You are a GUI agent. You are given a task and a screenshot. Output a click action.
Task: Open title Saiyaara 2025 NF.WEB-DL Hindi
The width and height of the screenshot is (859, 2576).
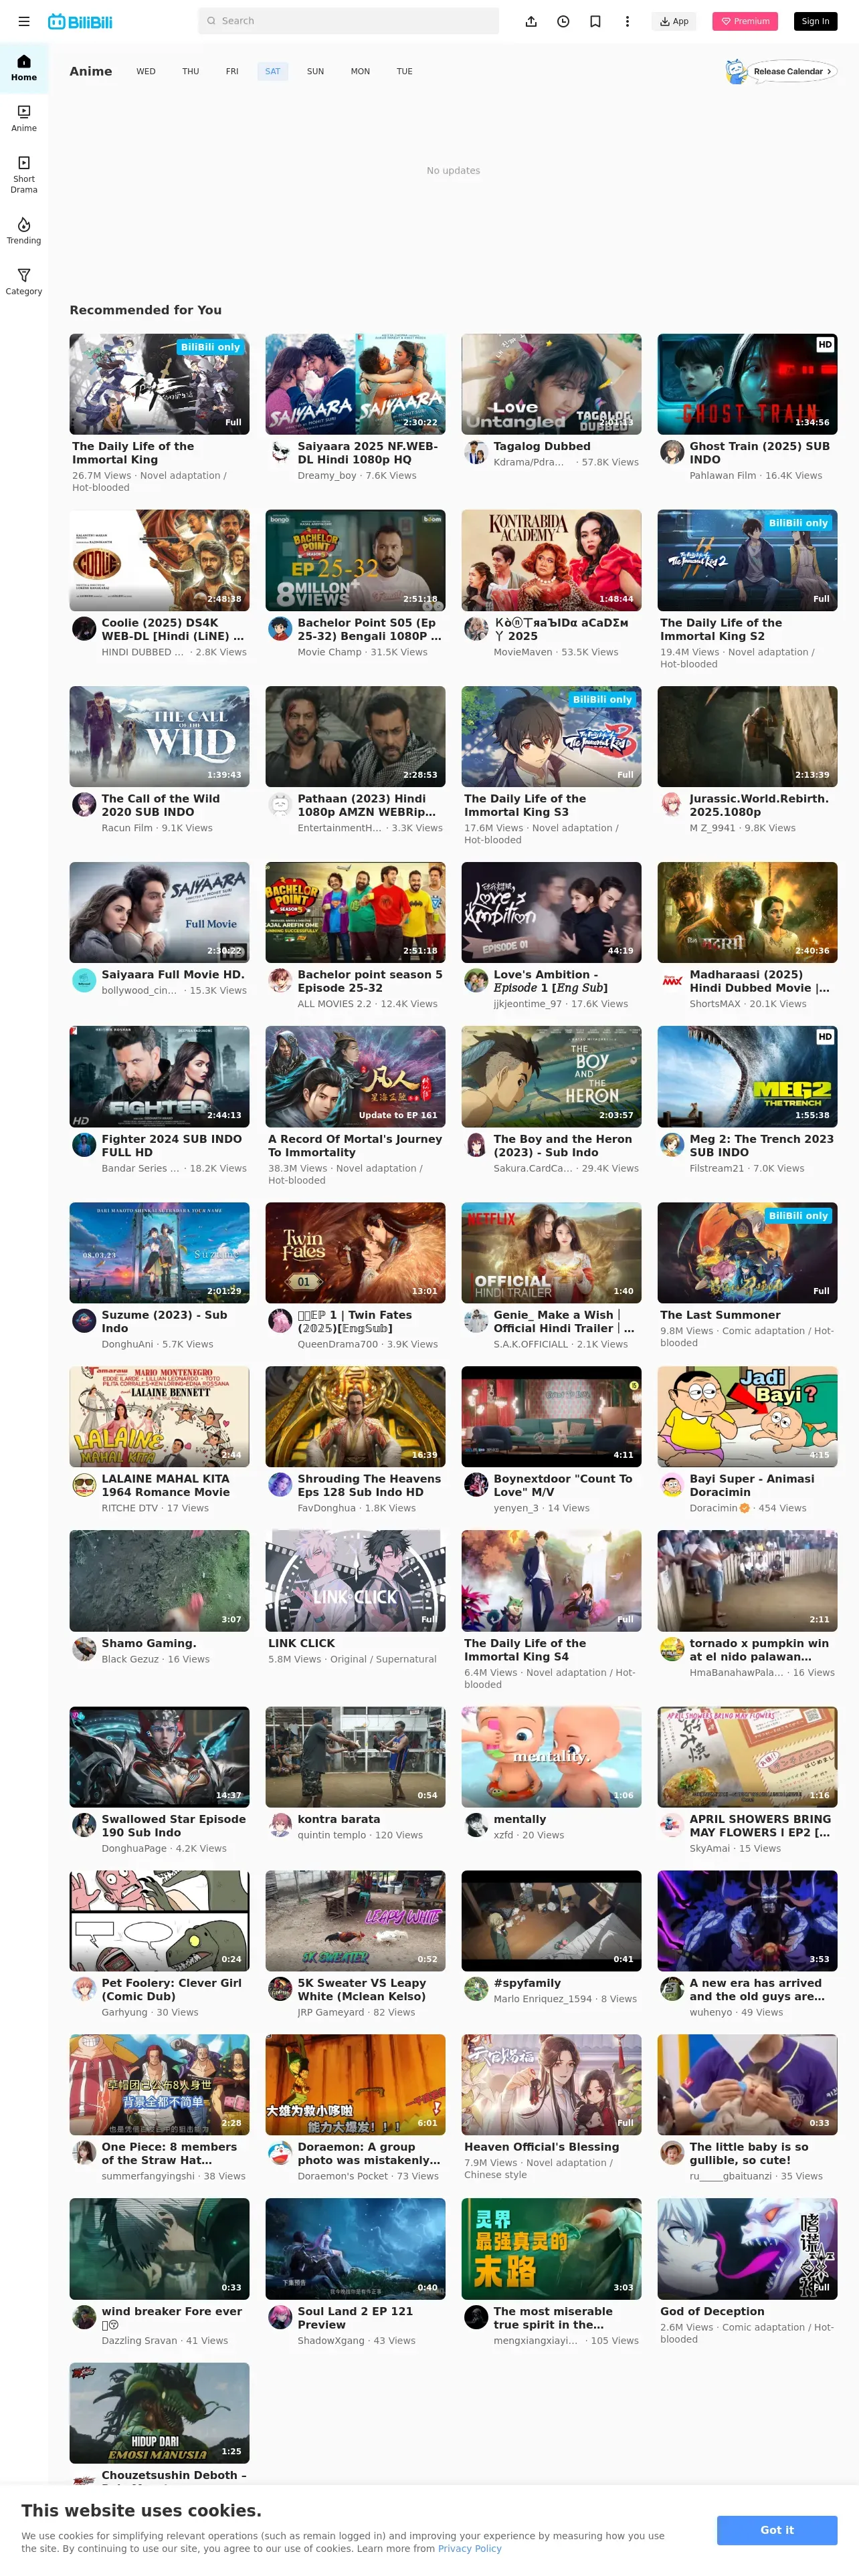[x=369, y=453]
